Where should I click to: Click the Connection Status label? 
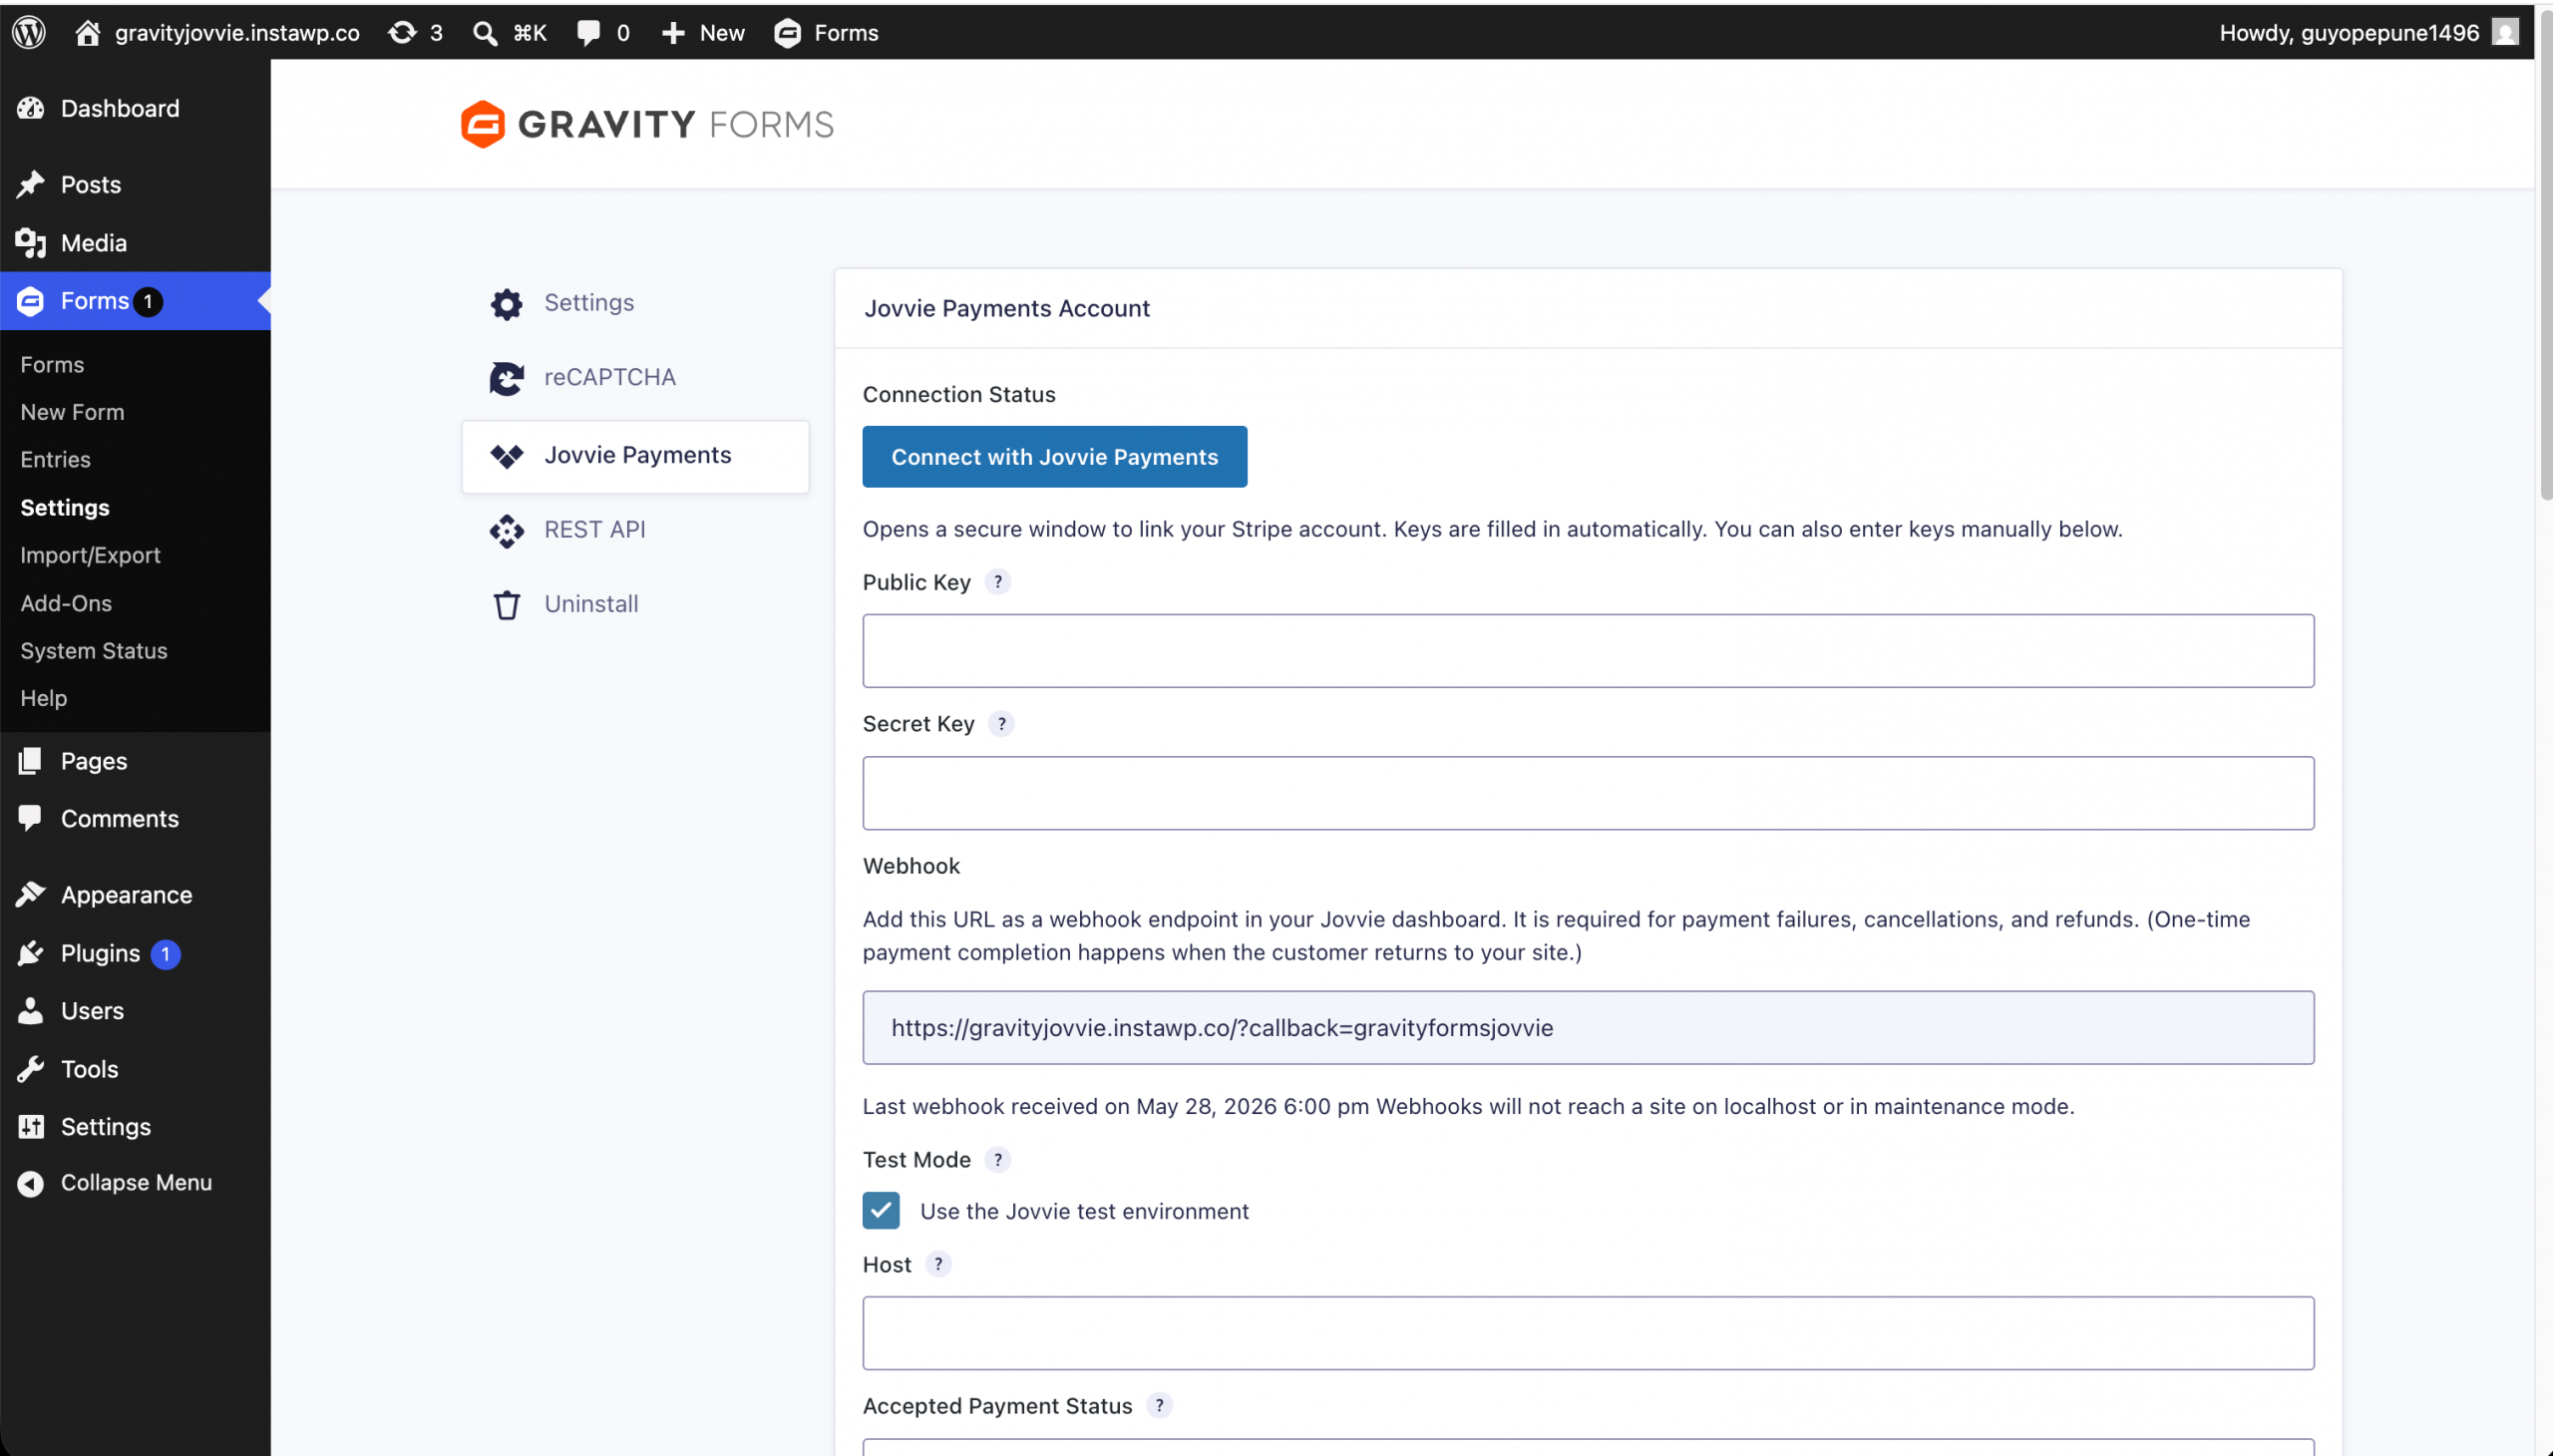pyautogui.click(x=959, y=394)
